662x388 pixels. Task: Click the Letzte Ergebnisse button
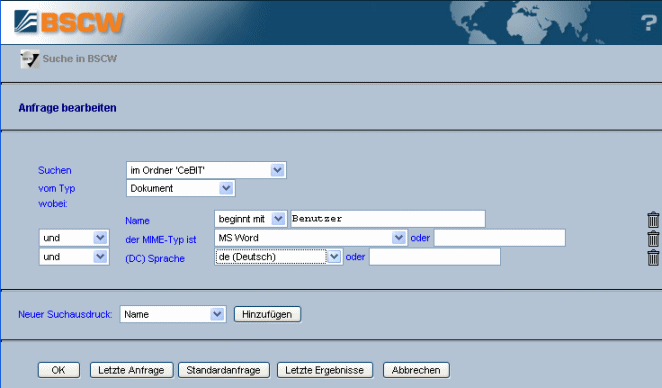click(x=325, y=370)
